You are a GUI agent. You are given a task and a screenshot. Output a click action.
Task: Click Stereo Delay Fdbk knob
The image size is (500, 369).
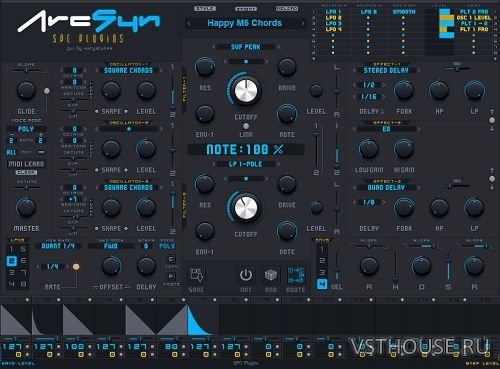click(404, 90)
